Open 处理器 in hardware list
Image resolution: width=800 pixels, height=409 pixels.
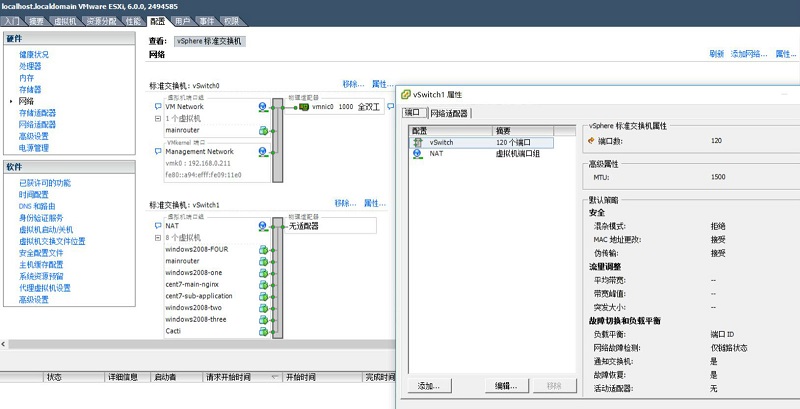[30, 66]
